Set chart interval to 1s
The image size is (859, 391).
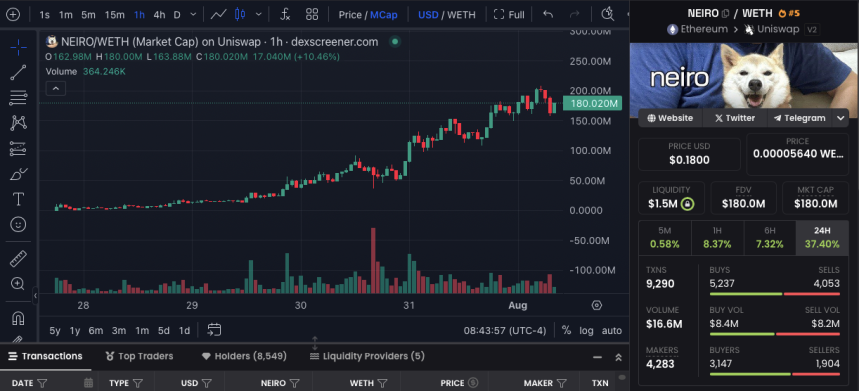(44, 15)
